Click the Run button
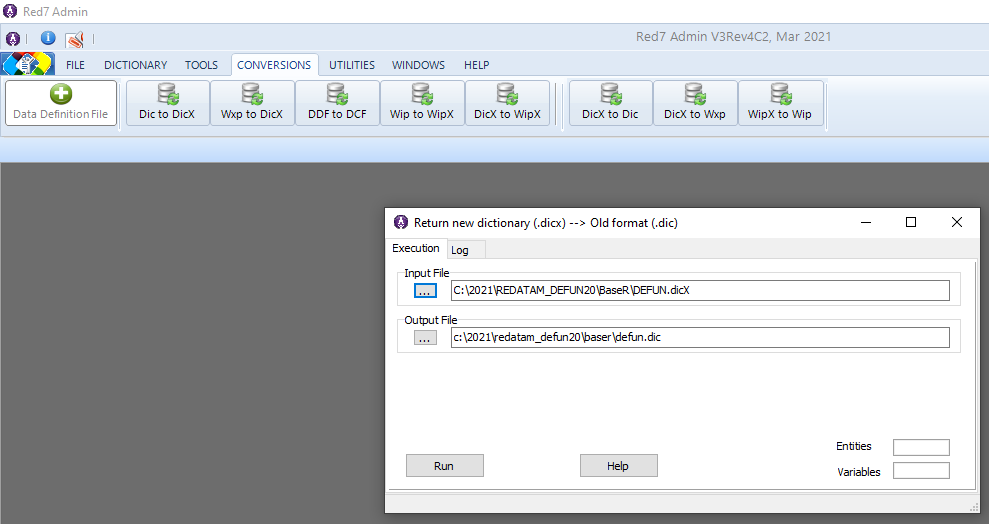The height and width of the screenshot is (524, 989). coord(445,466)
